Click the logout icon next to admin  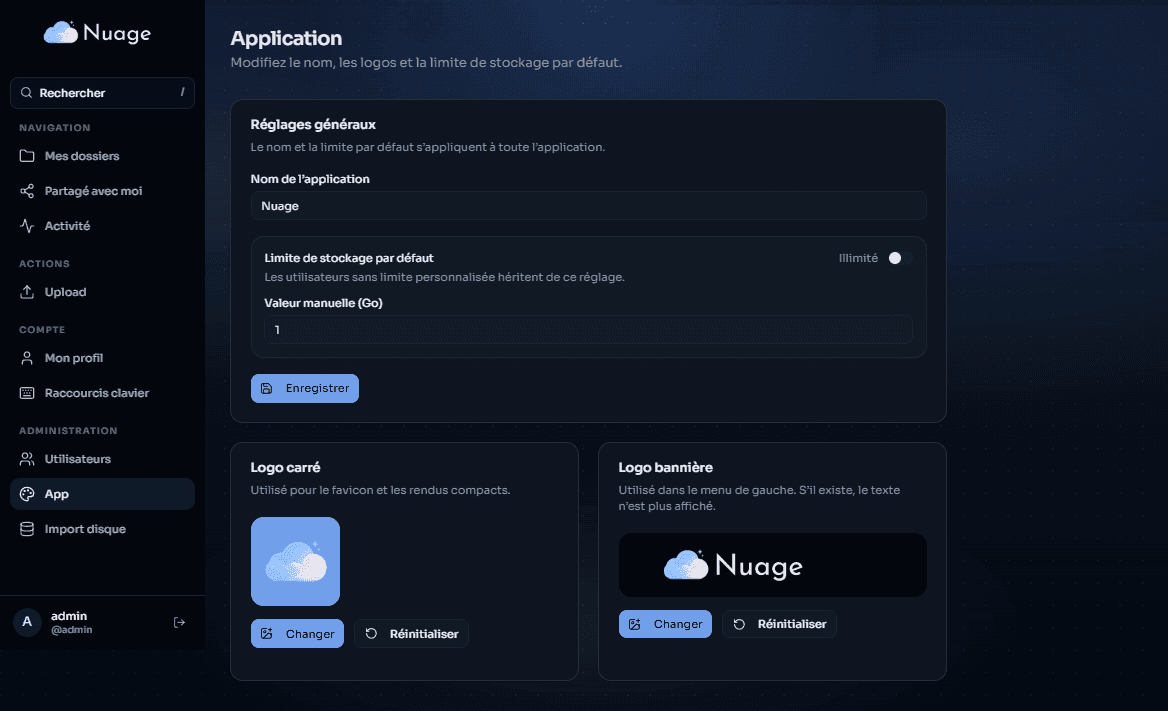(179, 622)
